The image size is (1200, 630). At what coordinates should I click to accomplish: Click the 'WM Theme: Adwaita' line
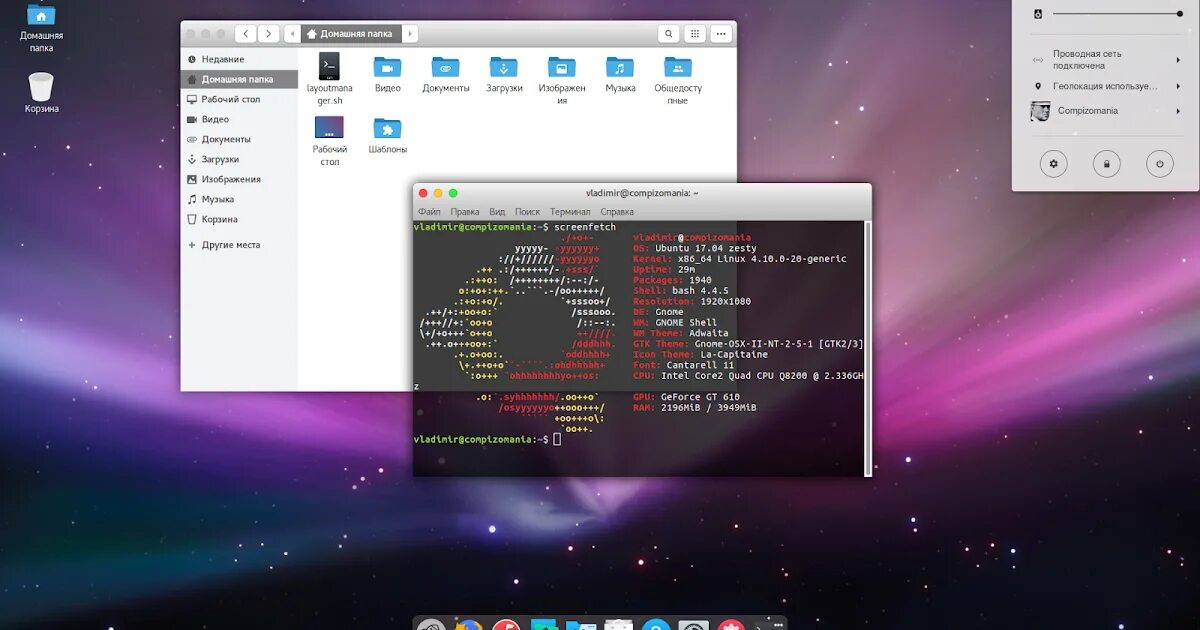tap(681, 333)
